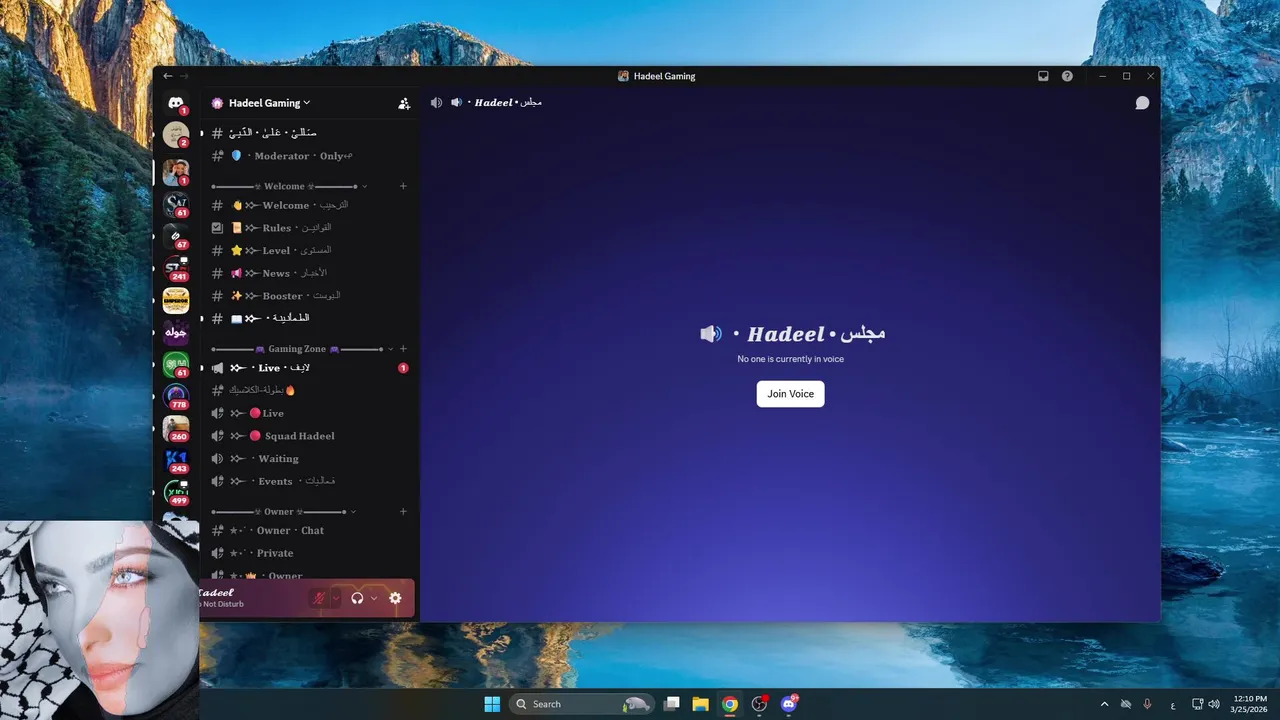
Task: Open the News الأخبار channel
Action: click(308, 273)
